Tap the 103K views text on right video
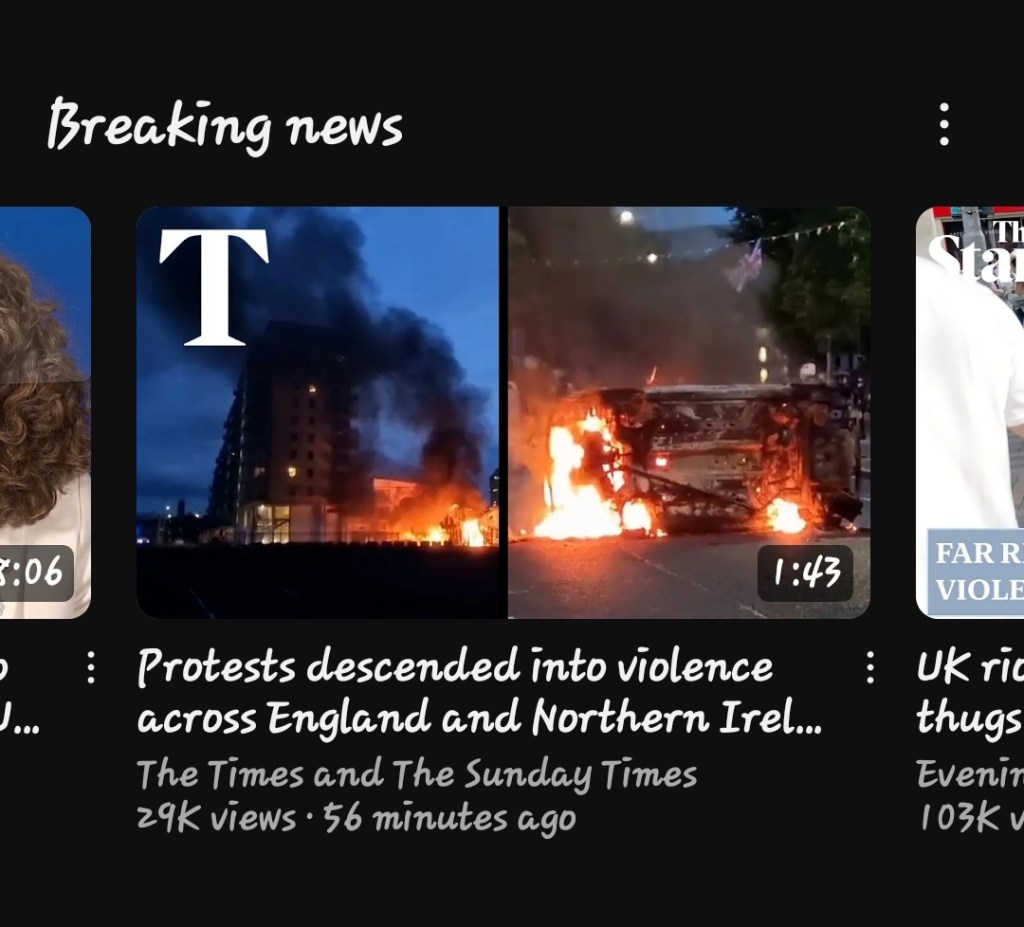The image size is (1024, 927). 970,818
